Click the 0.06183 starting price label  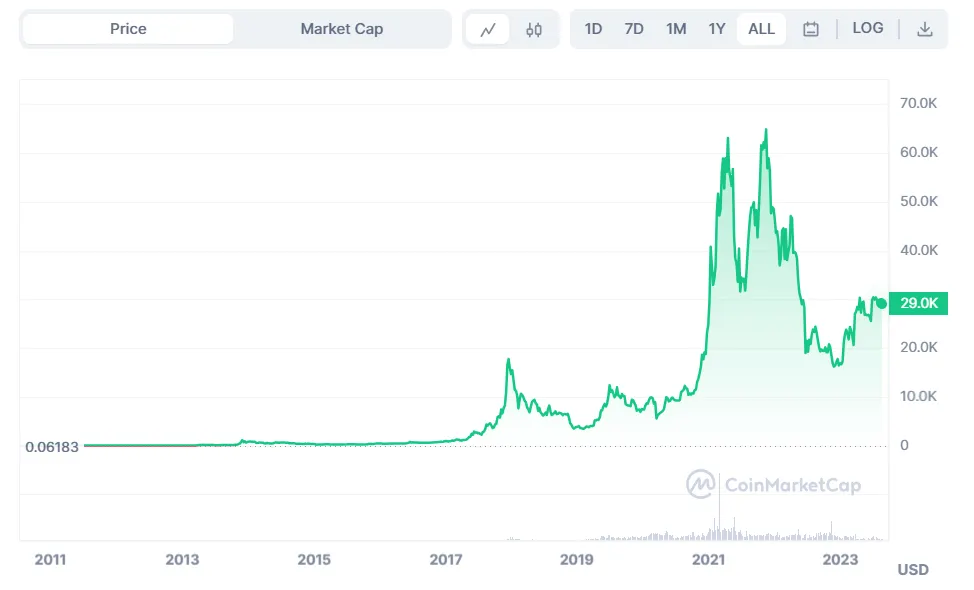tap(51, 447)
